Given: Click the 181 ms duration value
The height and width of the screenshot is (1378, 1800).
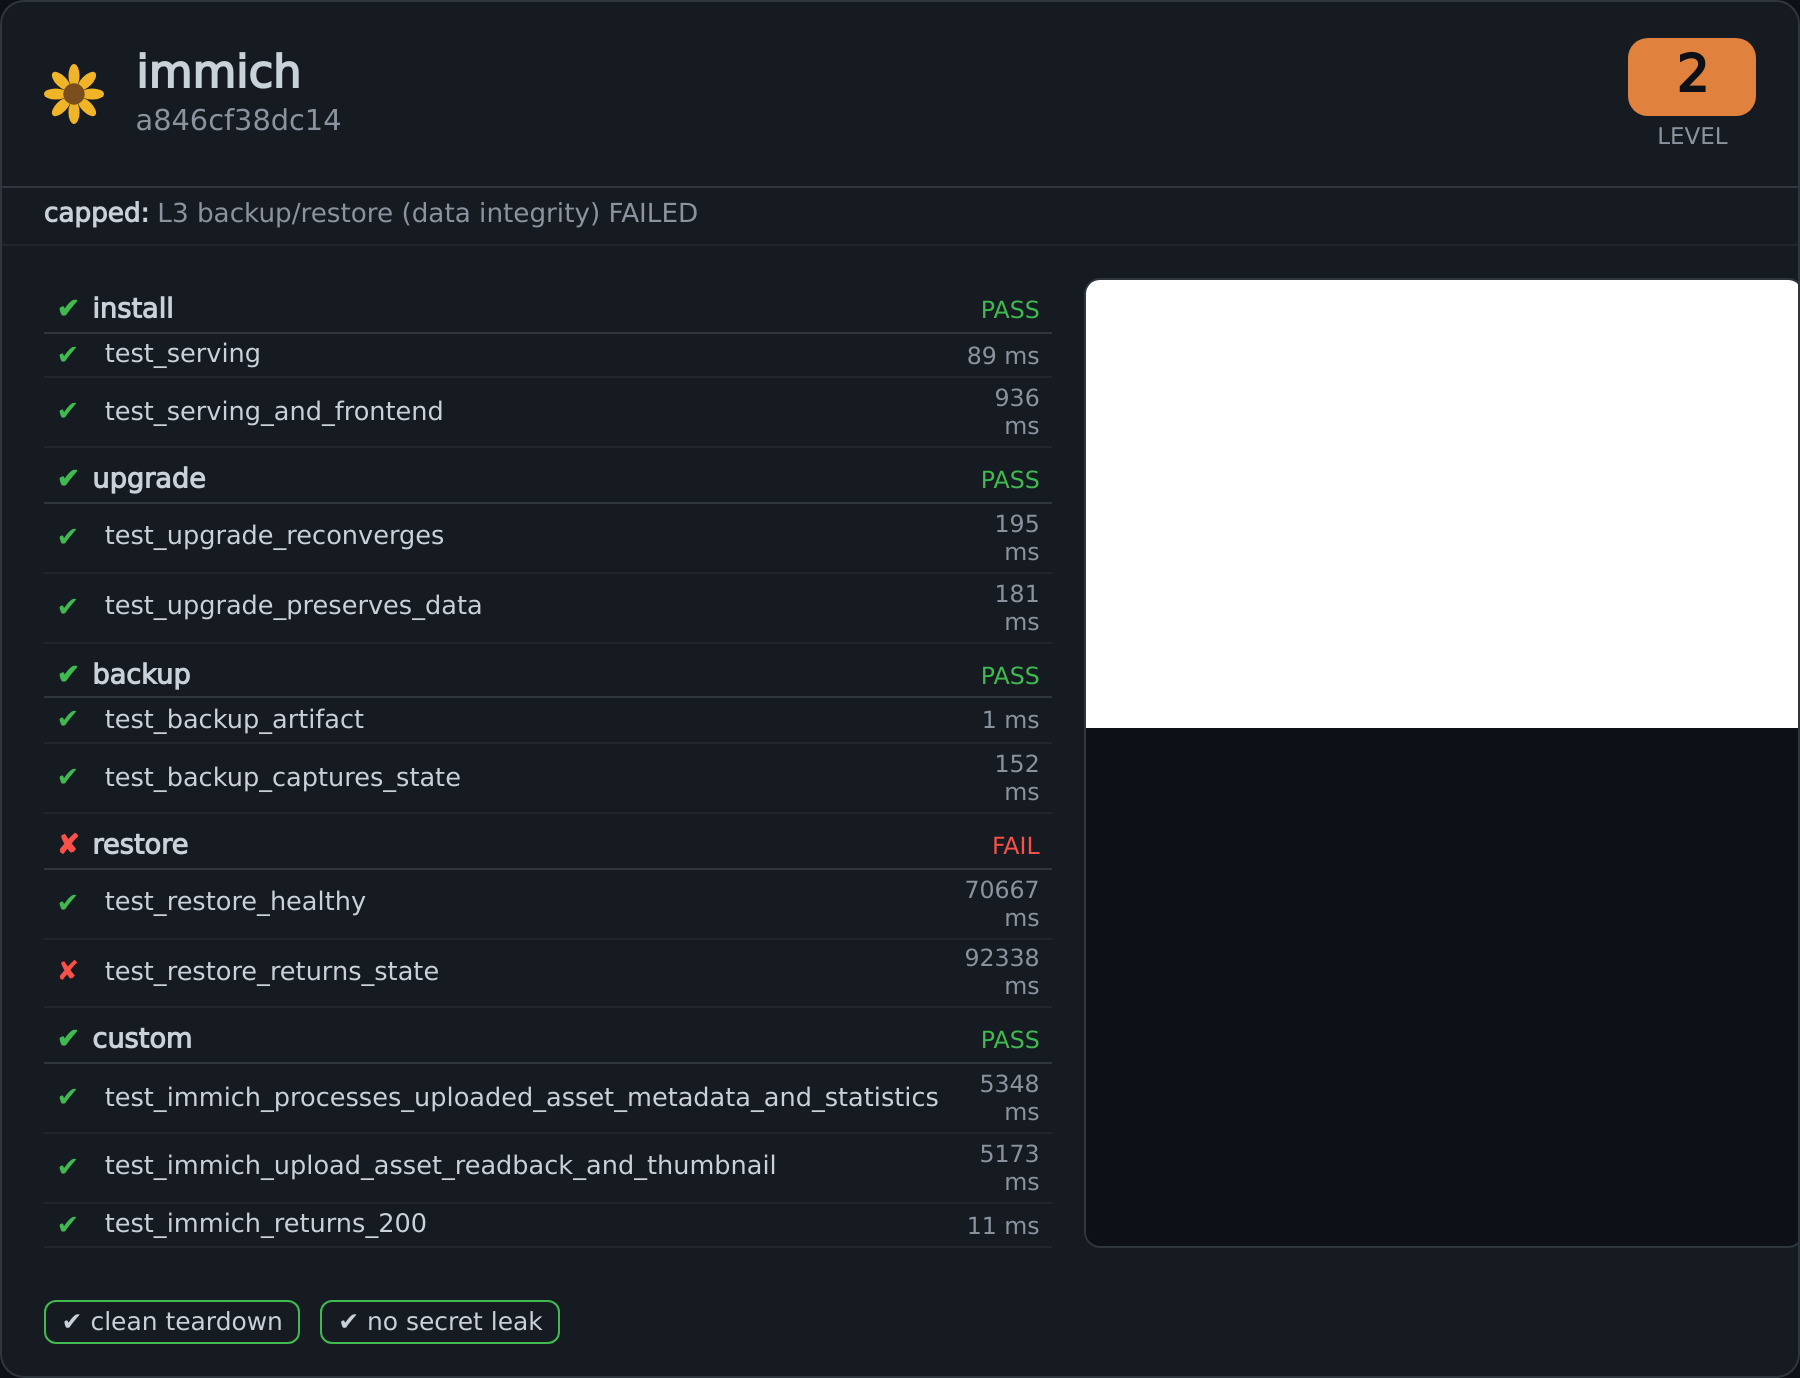Looking at the screenshot, I should (1017, 608).
